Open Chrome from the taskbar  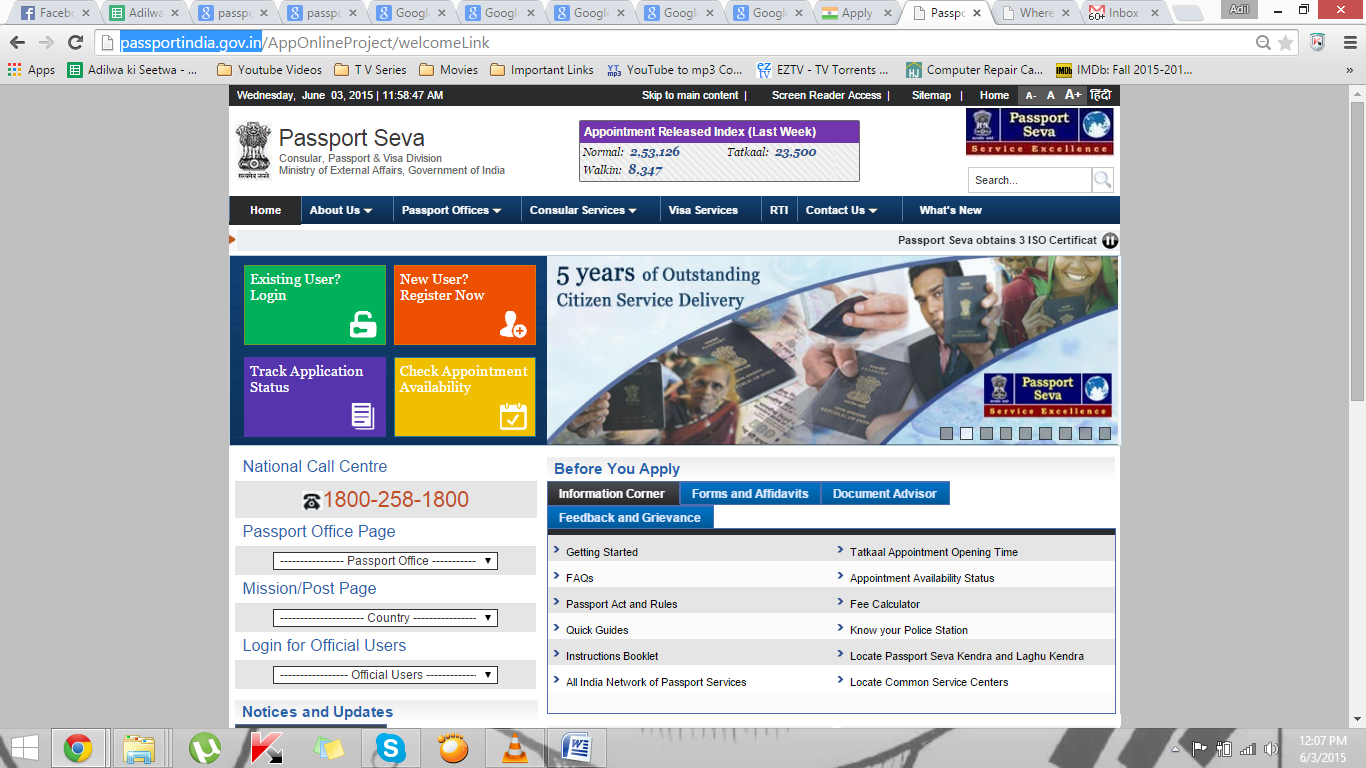pyautogui.click(x=78, y=748)
